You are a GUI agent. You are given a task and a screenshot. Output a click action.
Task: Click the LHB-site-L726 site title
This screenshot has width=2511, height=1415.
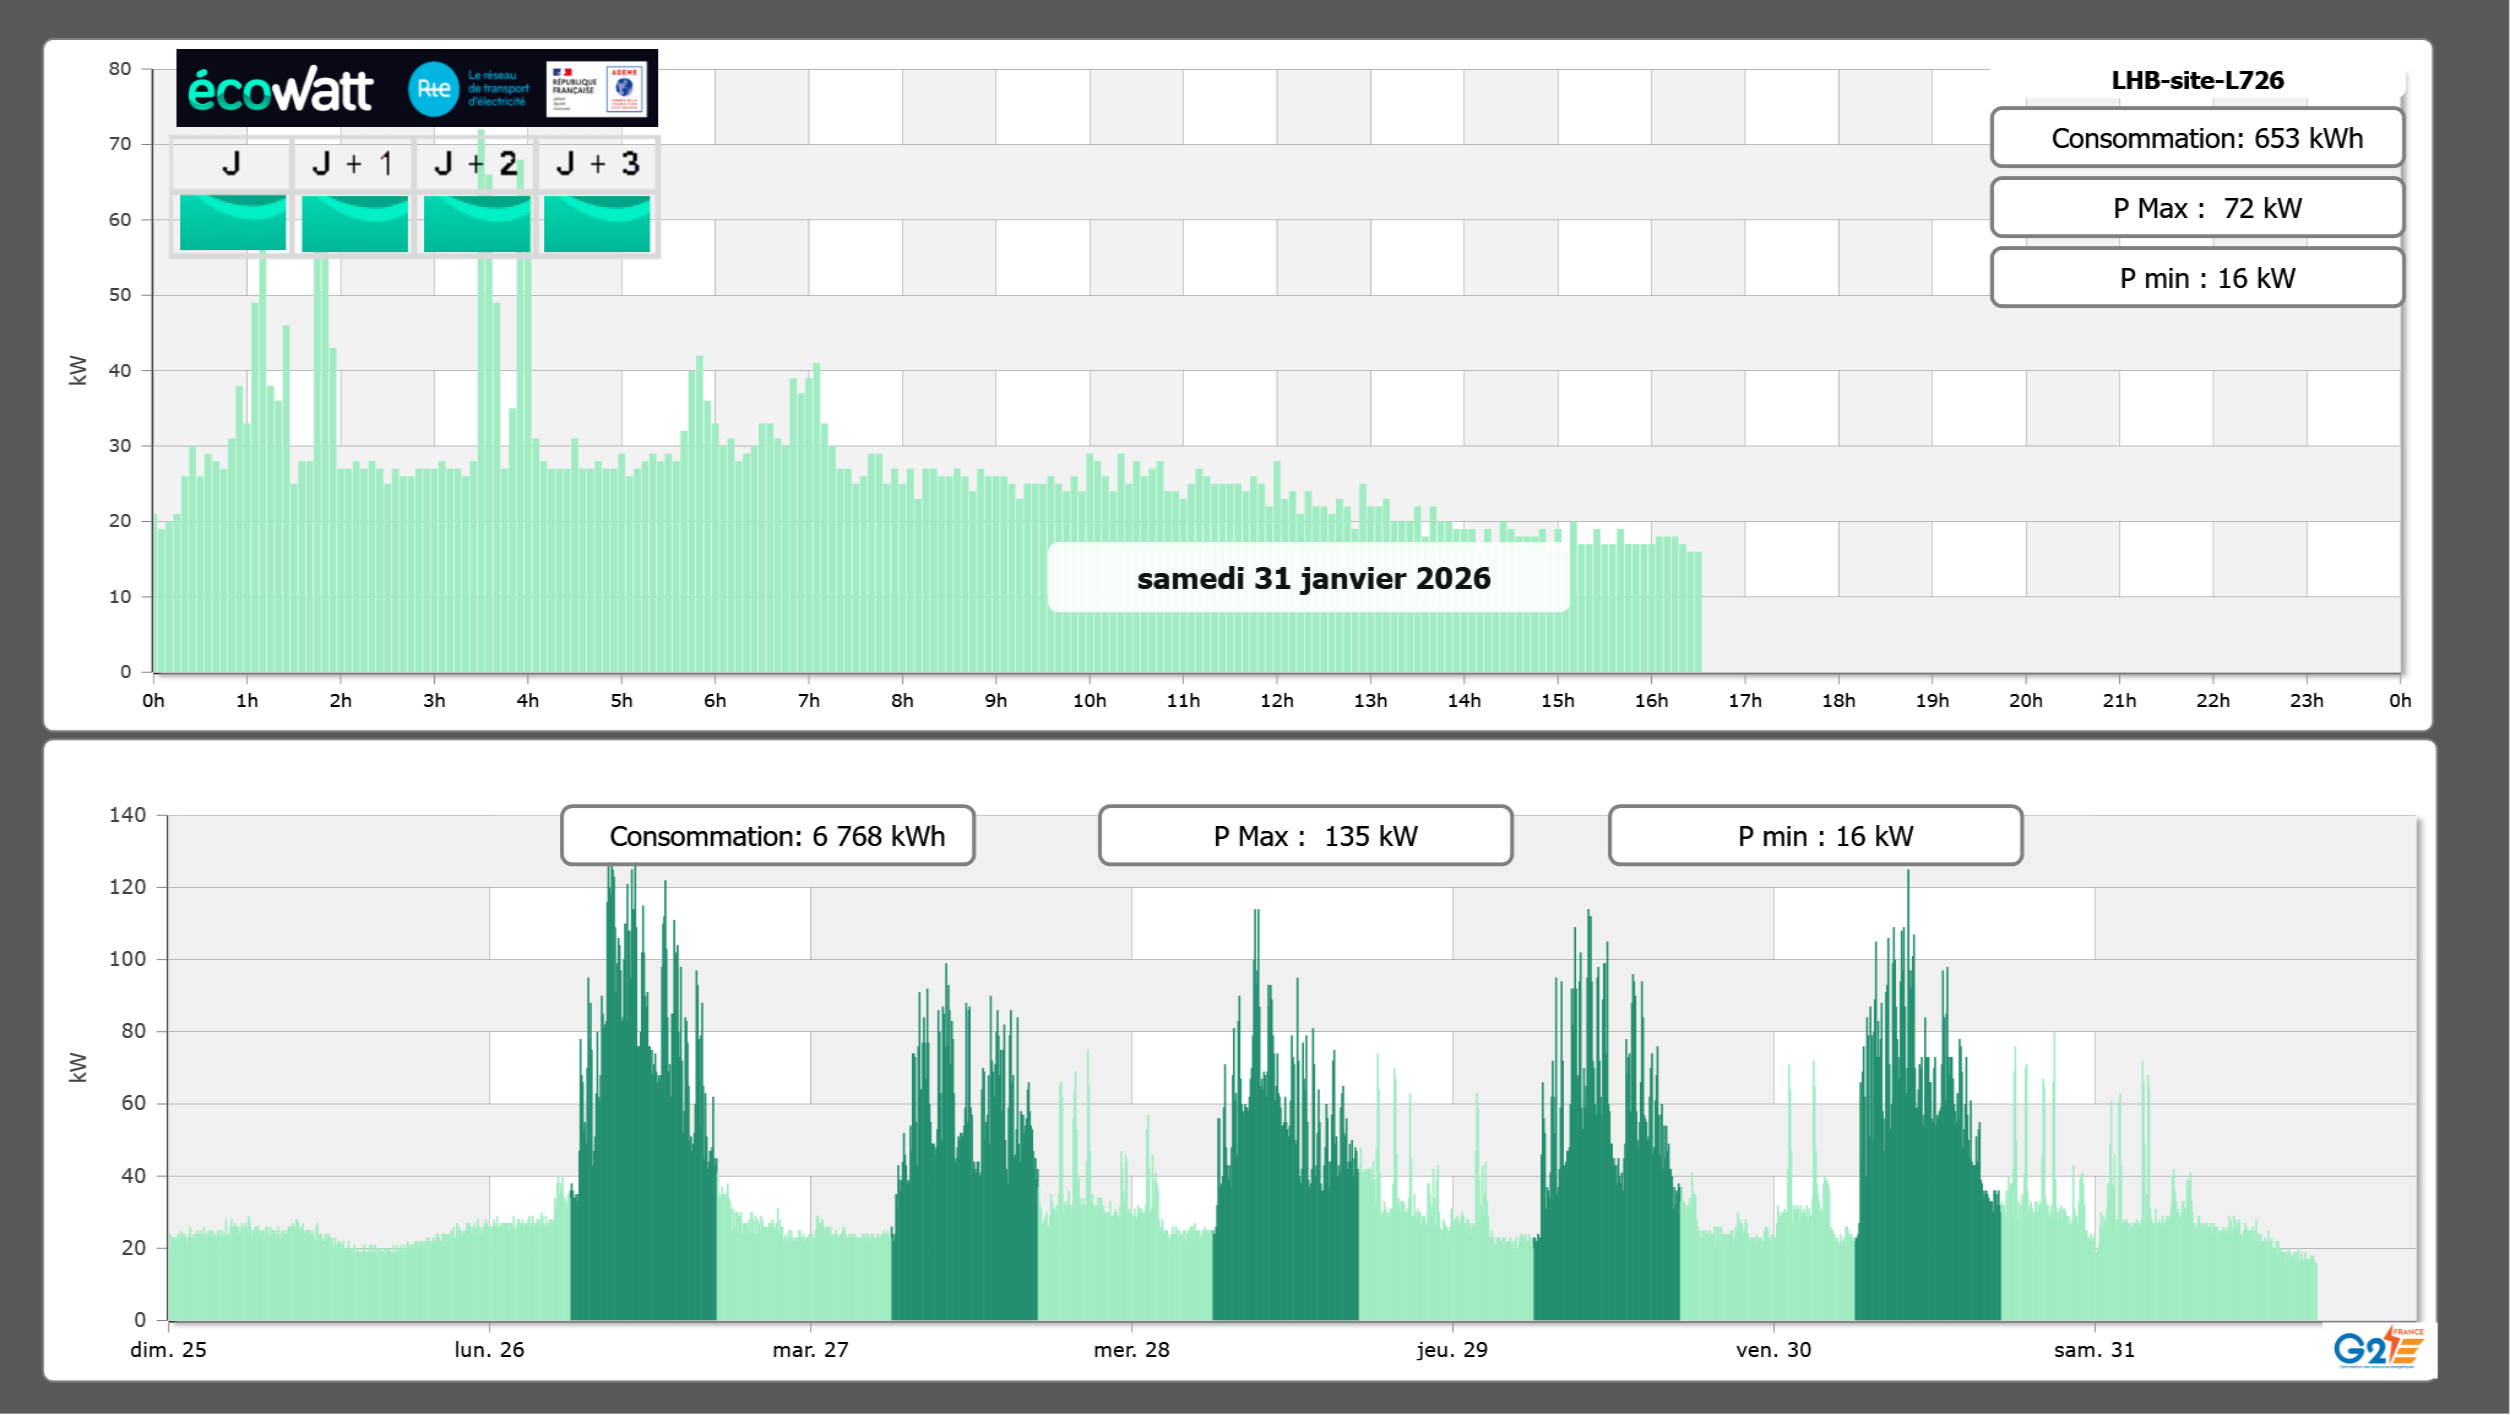click(x=2197, y=80)
